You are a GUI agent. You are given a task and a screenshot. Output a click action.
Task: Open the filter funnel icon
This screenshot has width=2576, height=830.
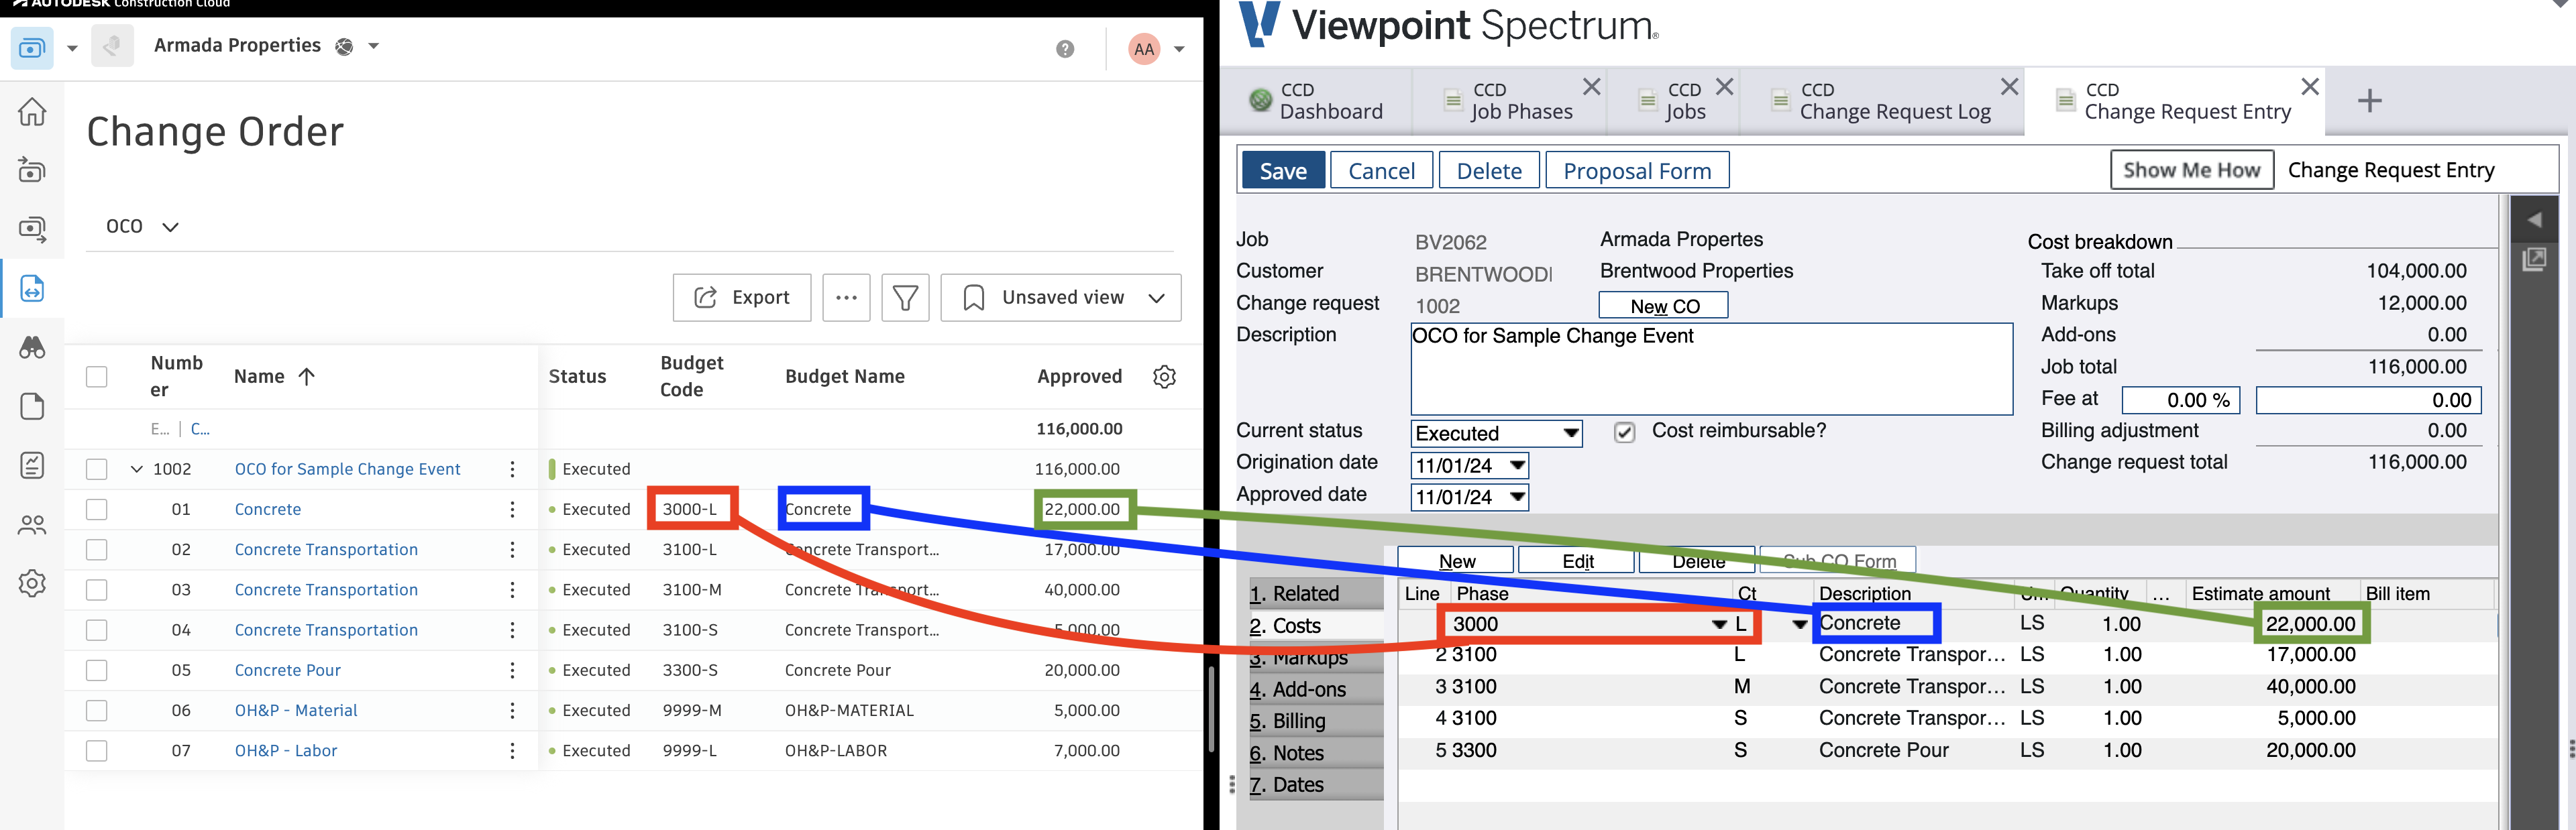tap(905, 297)
